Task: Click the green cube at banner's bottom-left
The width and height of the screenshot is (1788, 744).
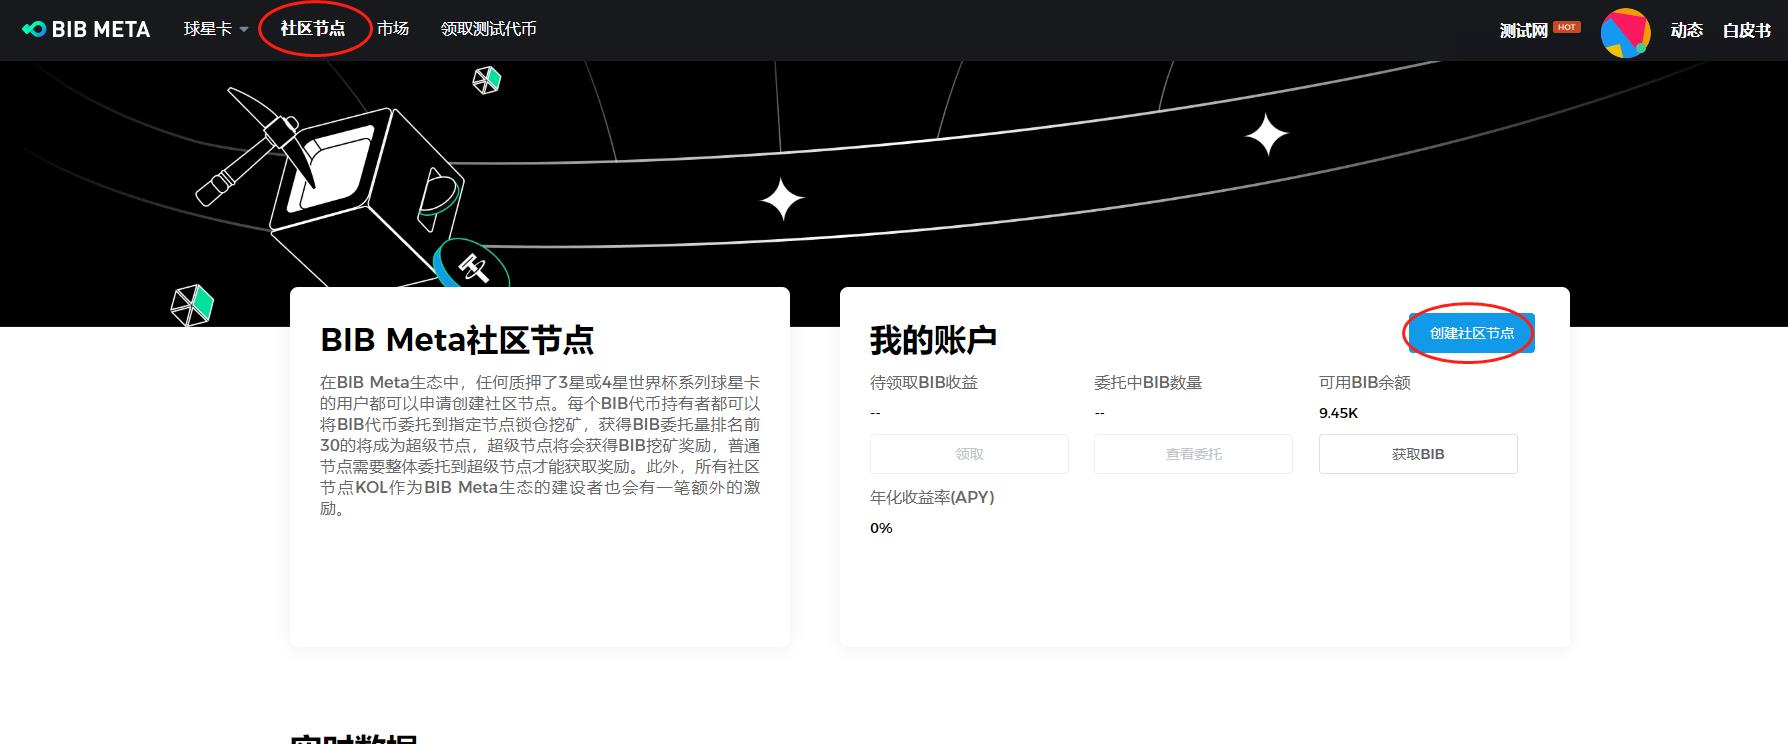Action: pos(192,305)
